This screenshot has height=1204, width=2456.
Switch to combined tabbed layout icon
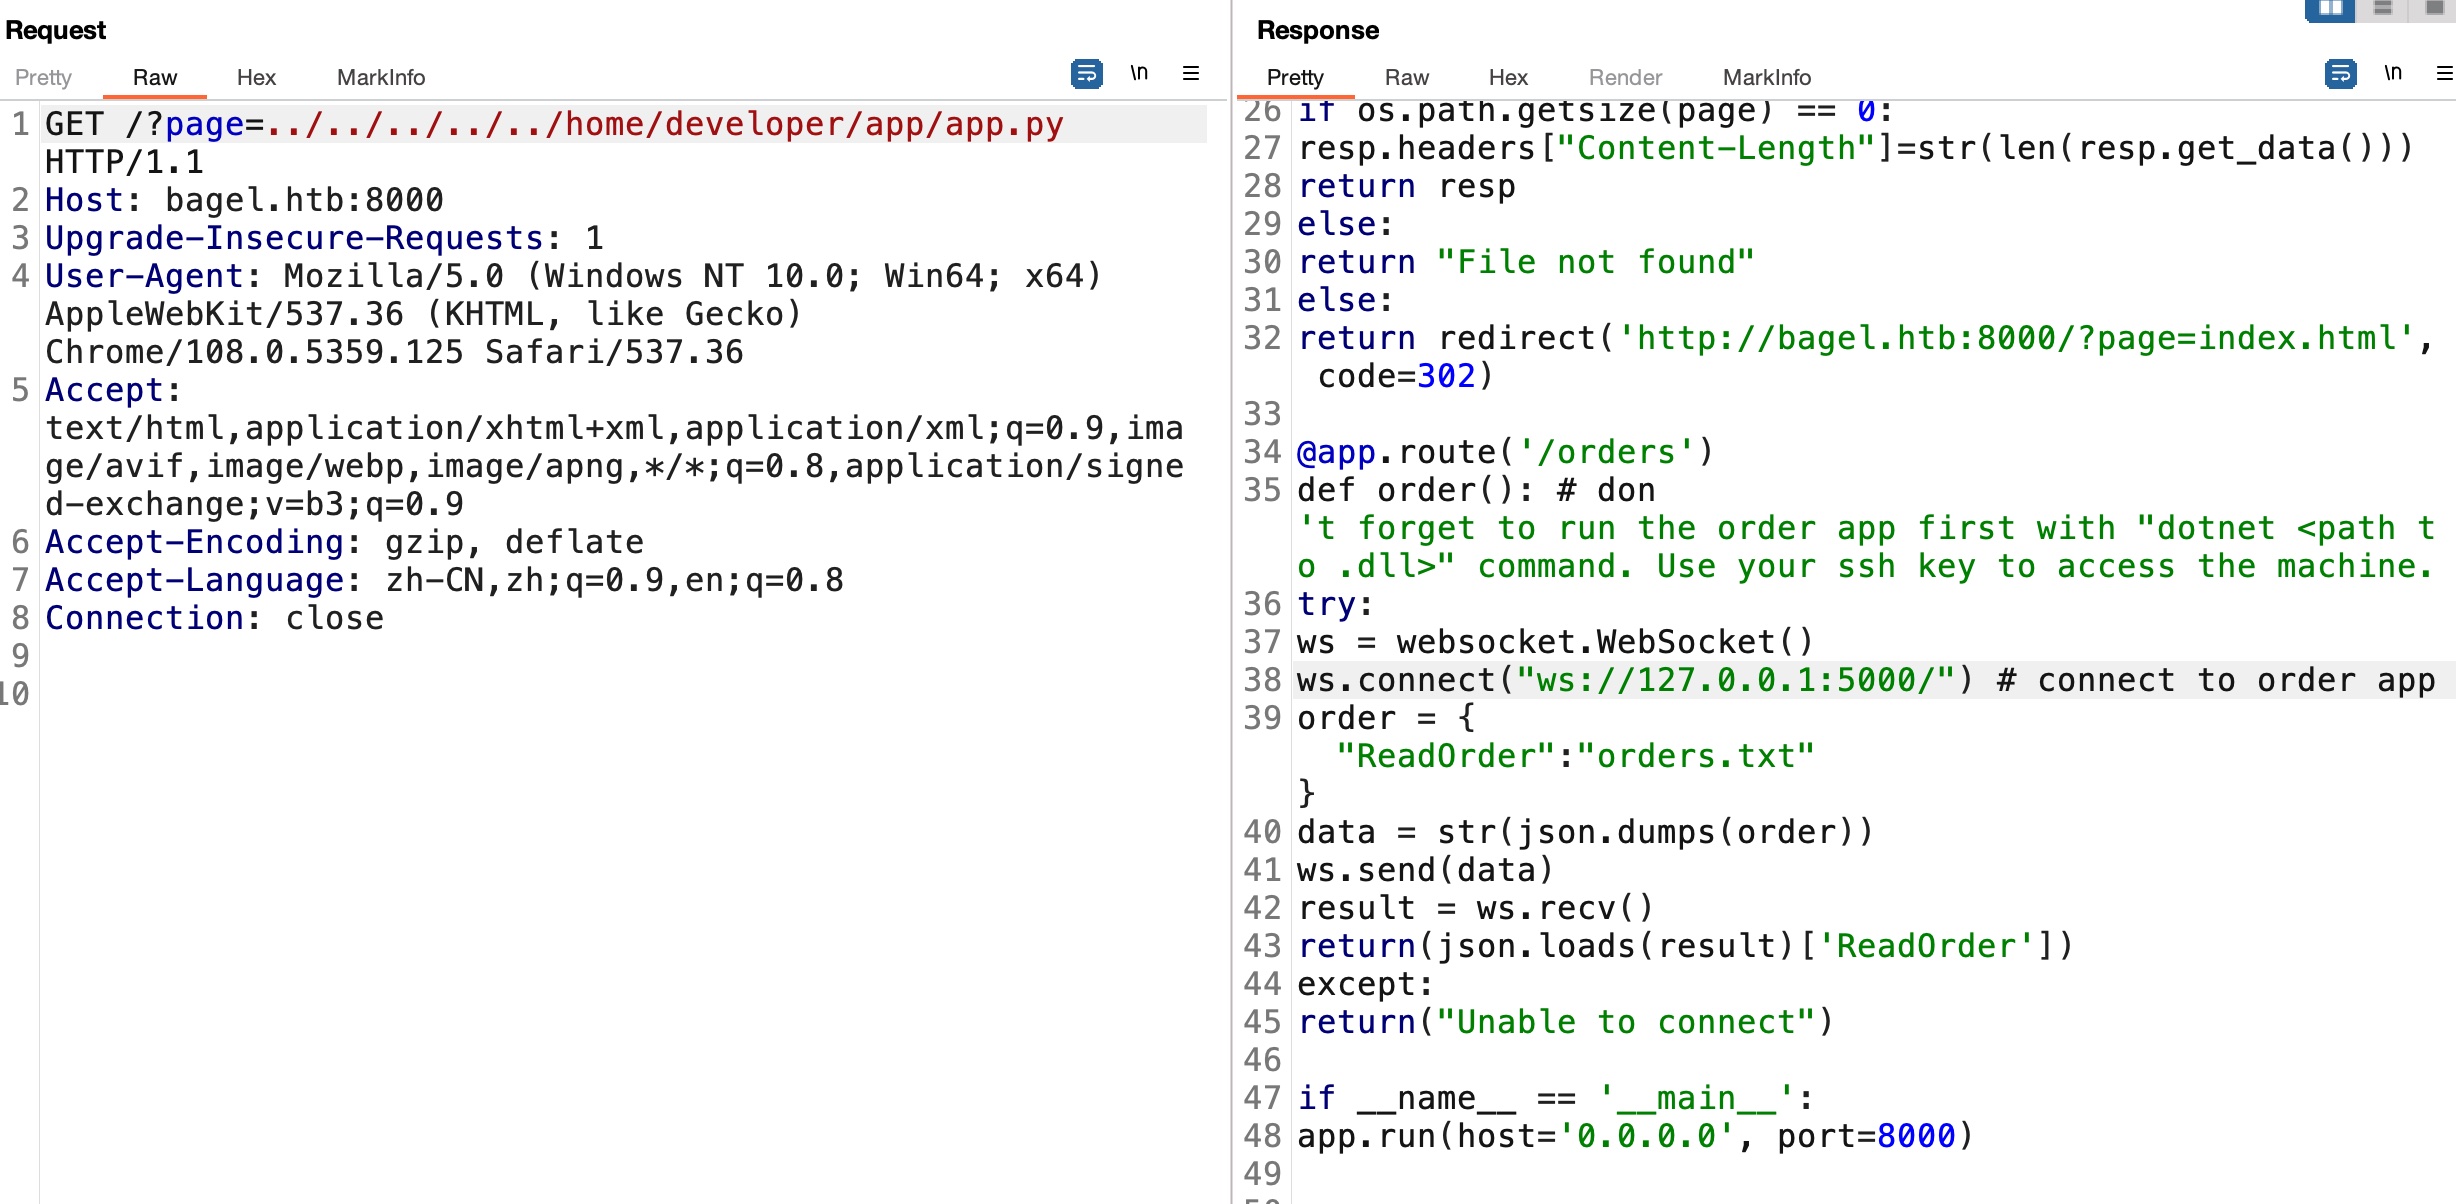pos(2434,9)
